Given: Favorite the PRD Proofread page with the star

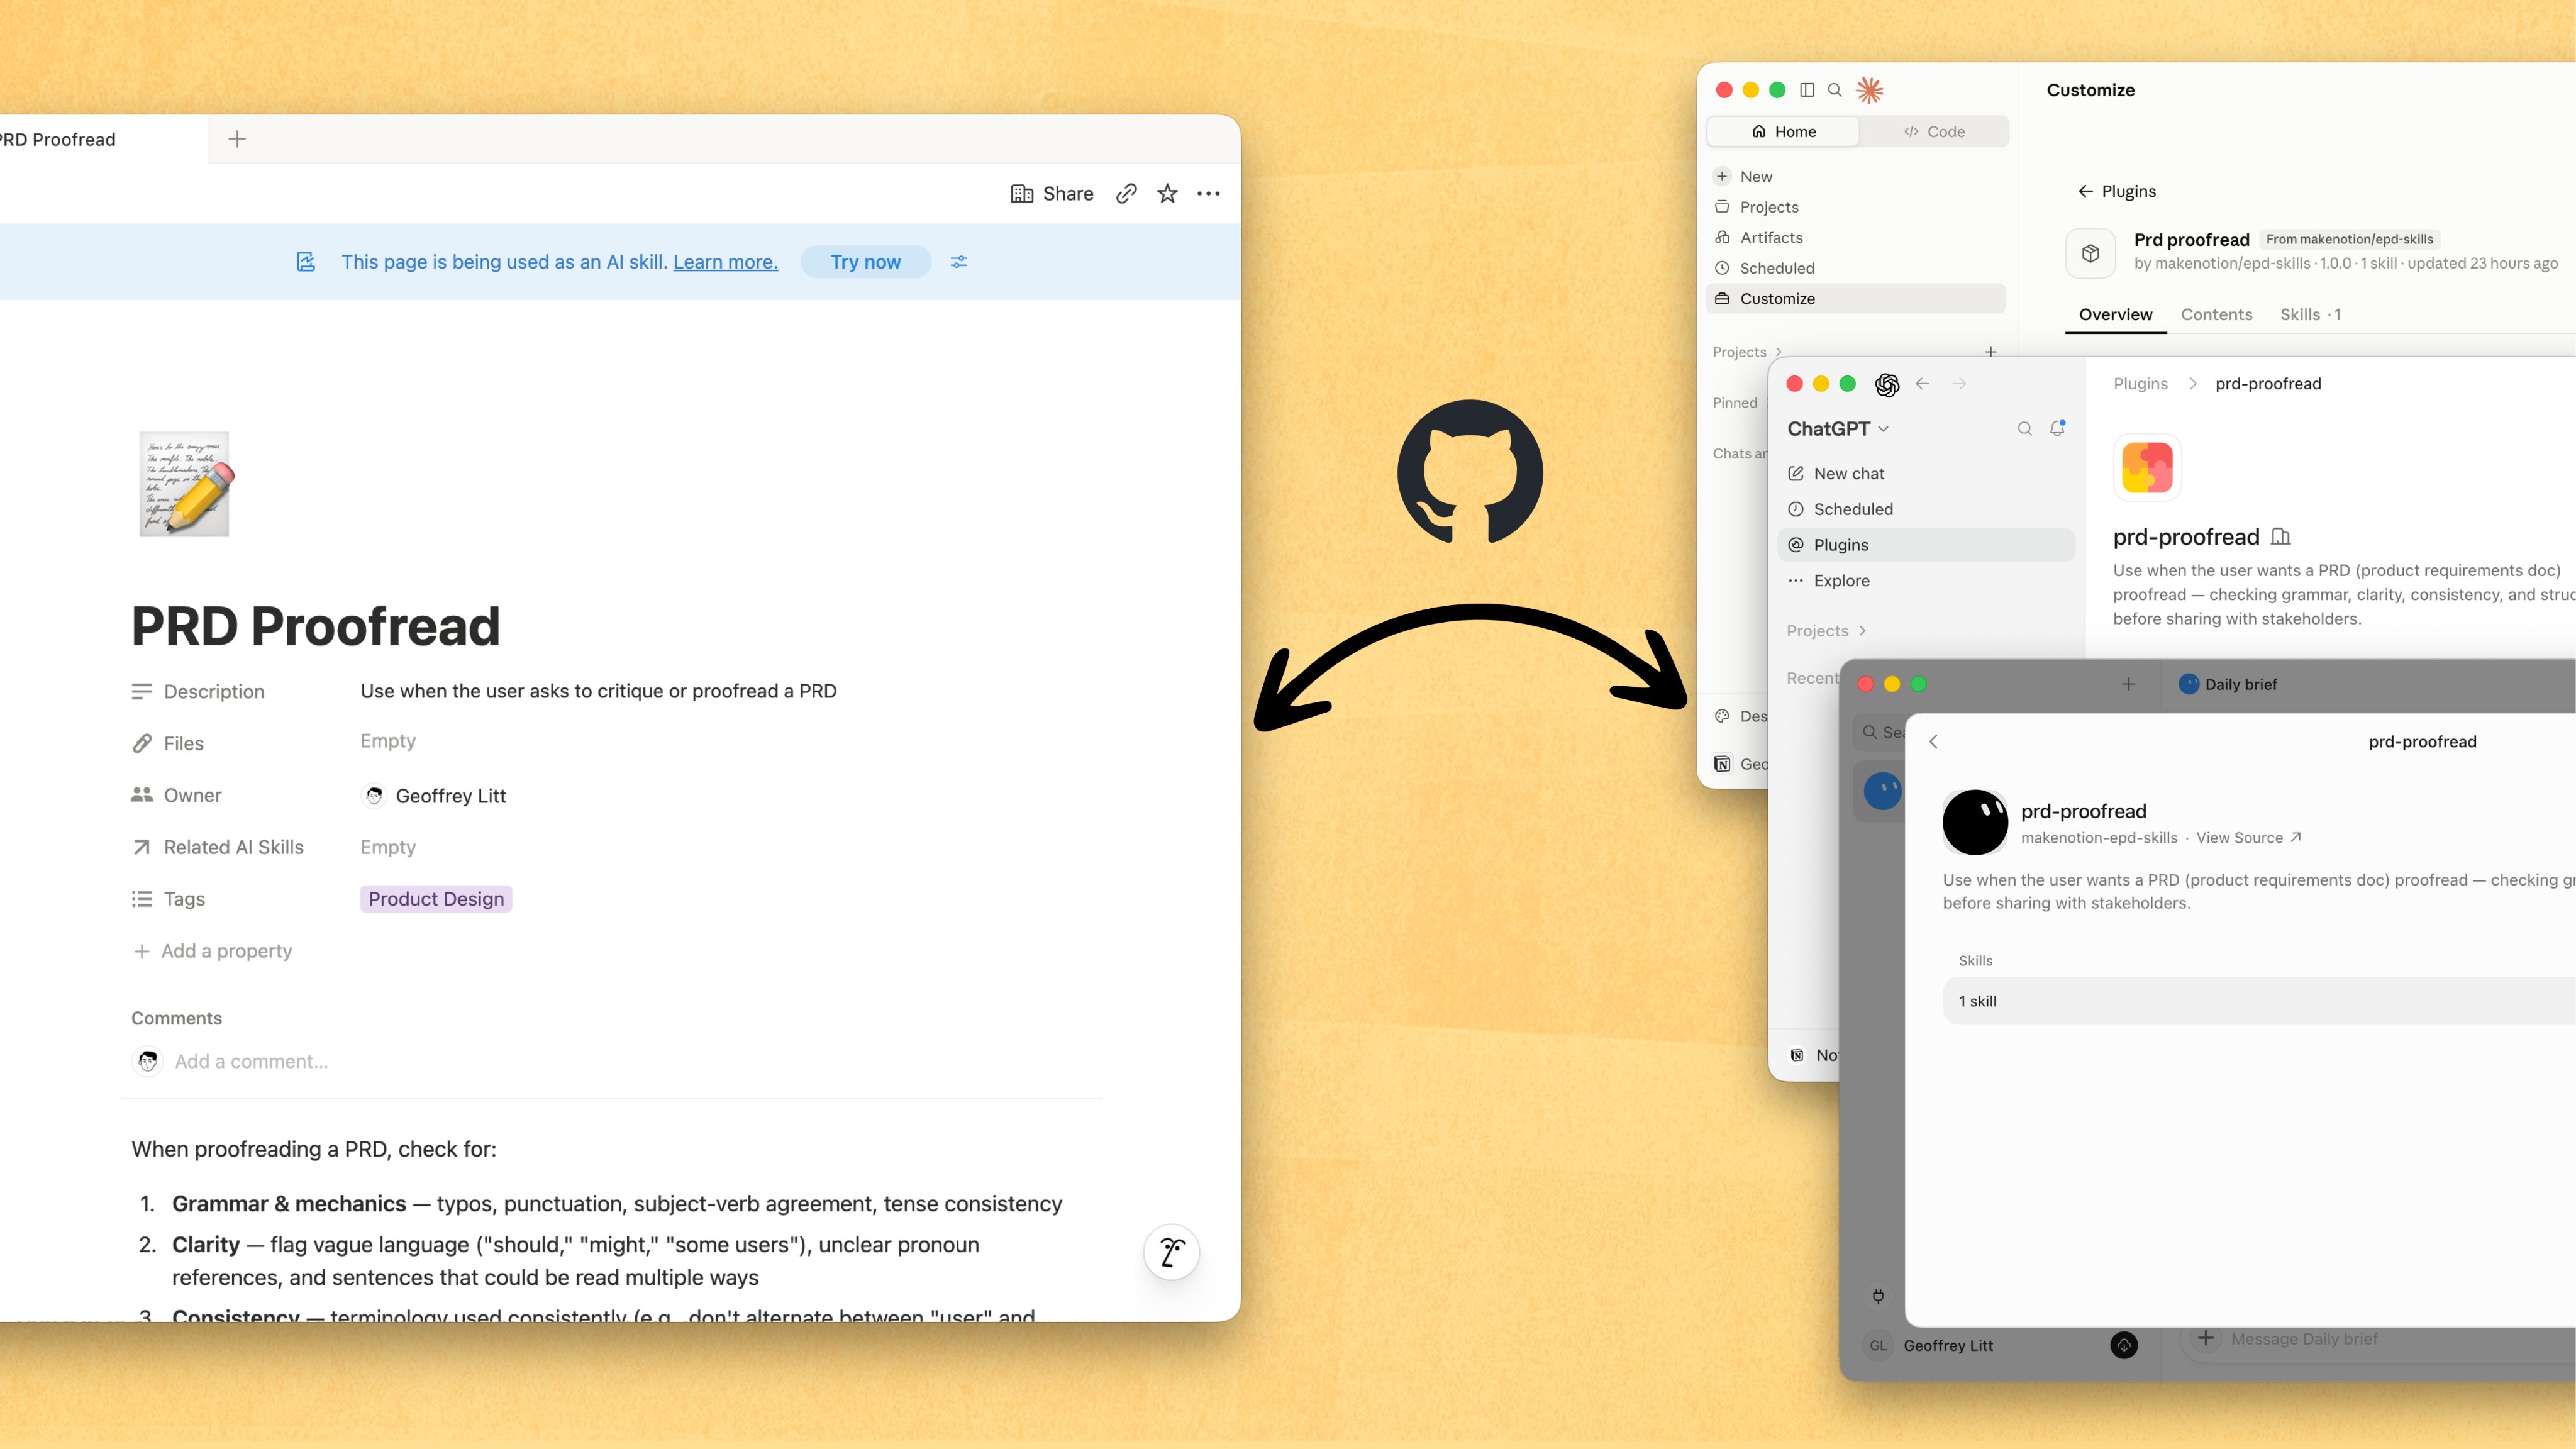Looking at the screenshot, I should coord(1167,194).
